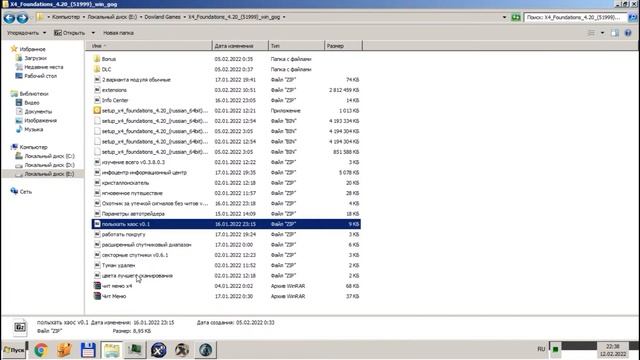
Task: Open Недавние места in navigation pane
Action: point(44,67)
